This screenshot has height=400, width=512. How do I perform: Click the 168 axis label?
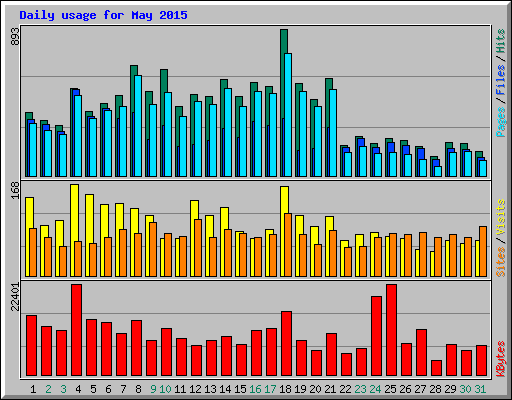(15, 191)
